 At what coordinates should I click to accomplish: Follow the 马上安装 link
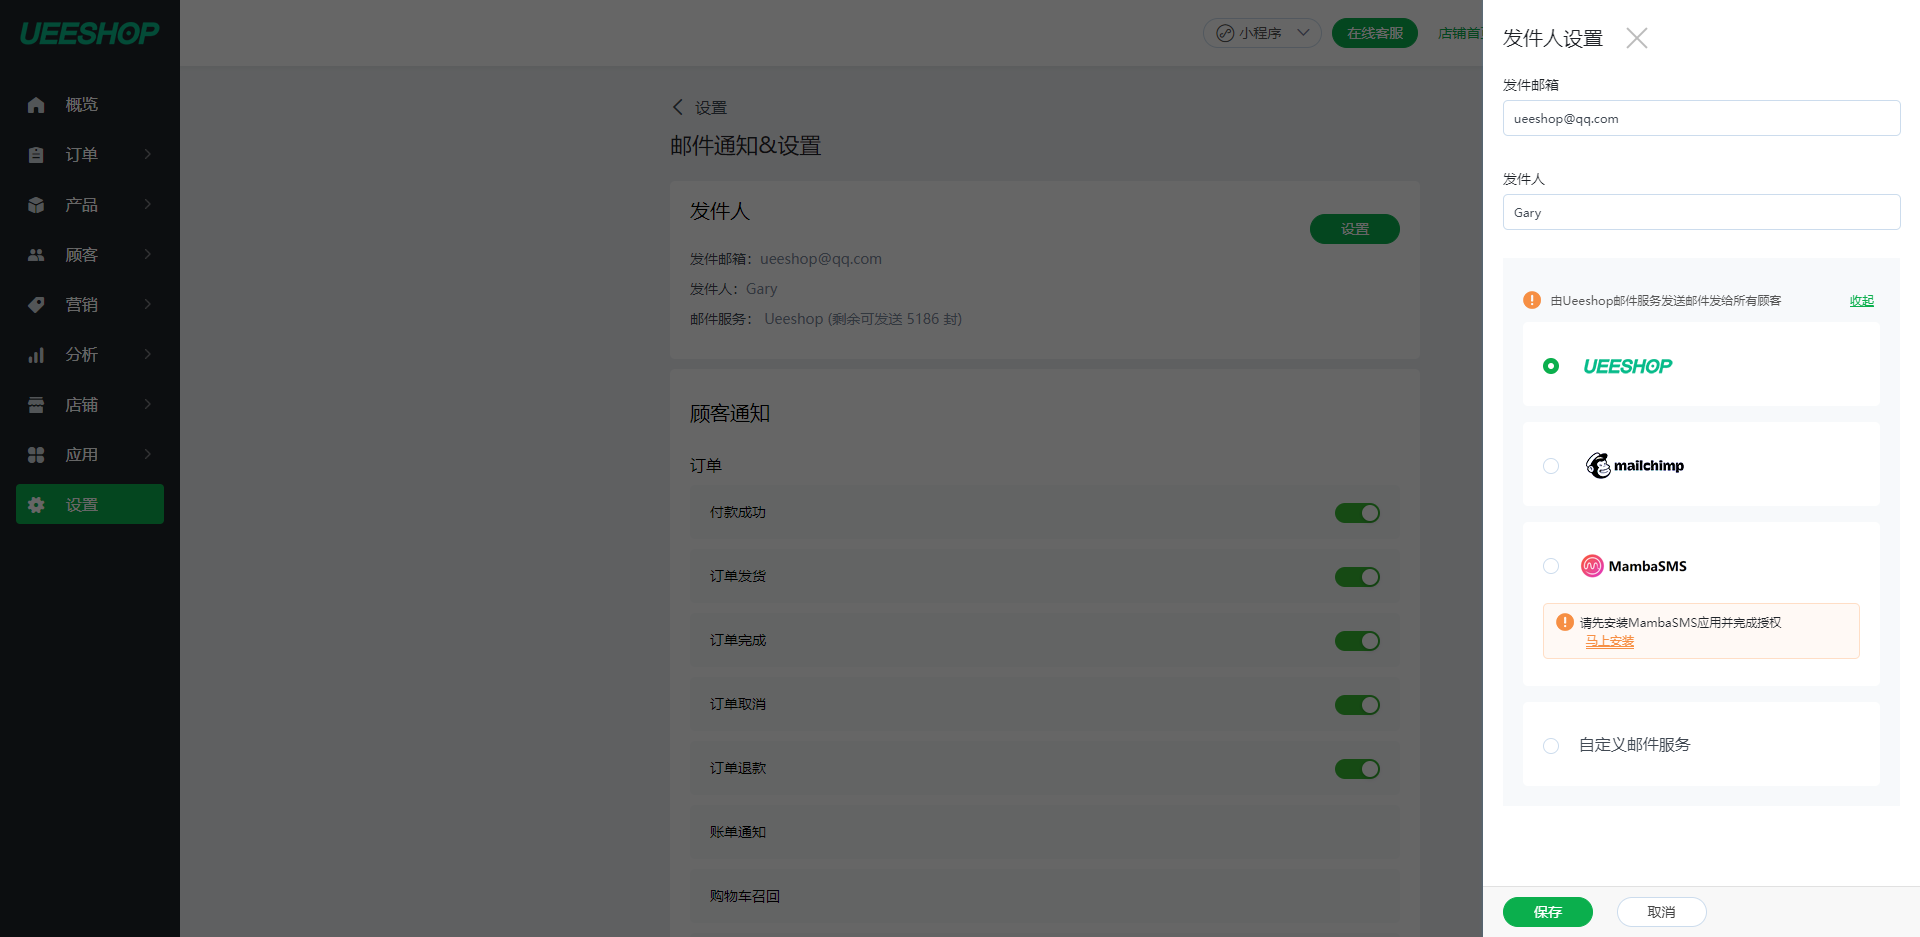coord(1609,642)
